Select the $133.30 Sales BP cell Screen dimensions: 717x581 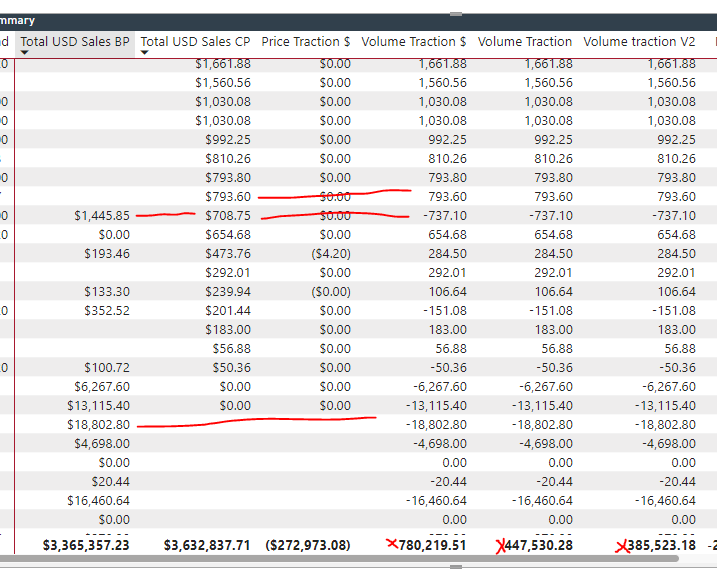tap(107, 292)
